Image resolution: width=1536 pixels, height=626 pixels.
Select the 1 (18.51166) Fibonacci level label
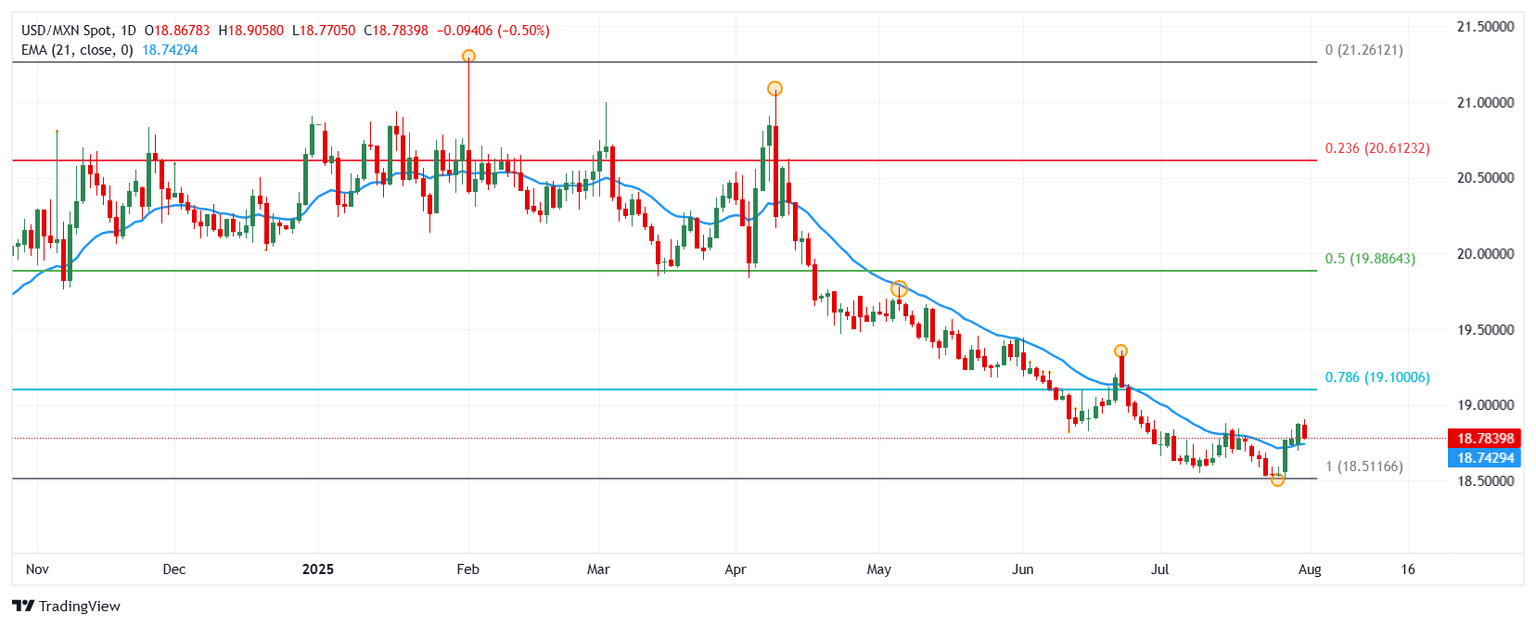click(1364, 467)
